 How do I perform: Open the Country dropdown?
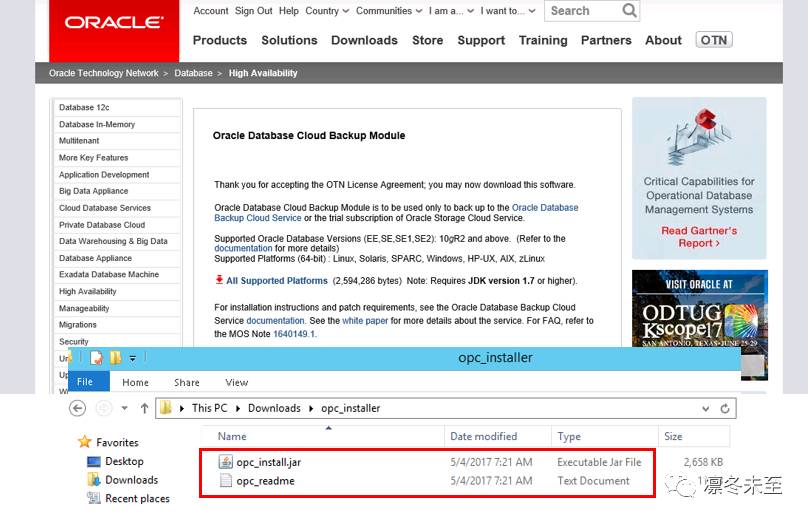tap(327, 11)
